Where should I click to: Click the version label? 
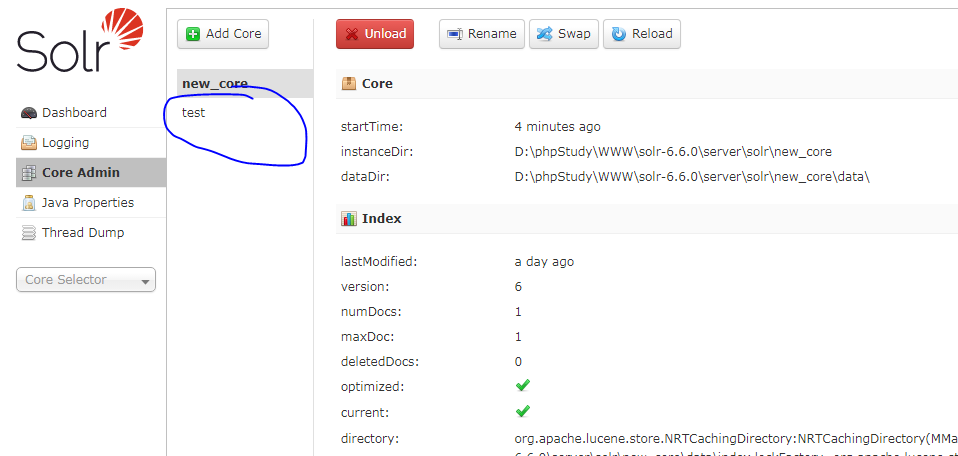365,287
